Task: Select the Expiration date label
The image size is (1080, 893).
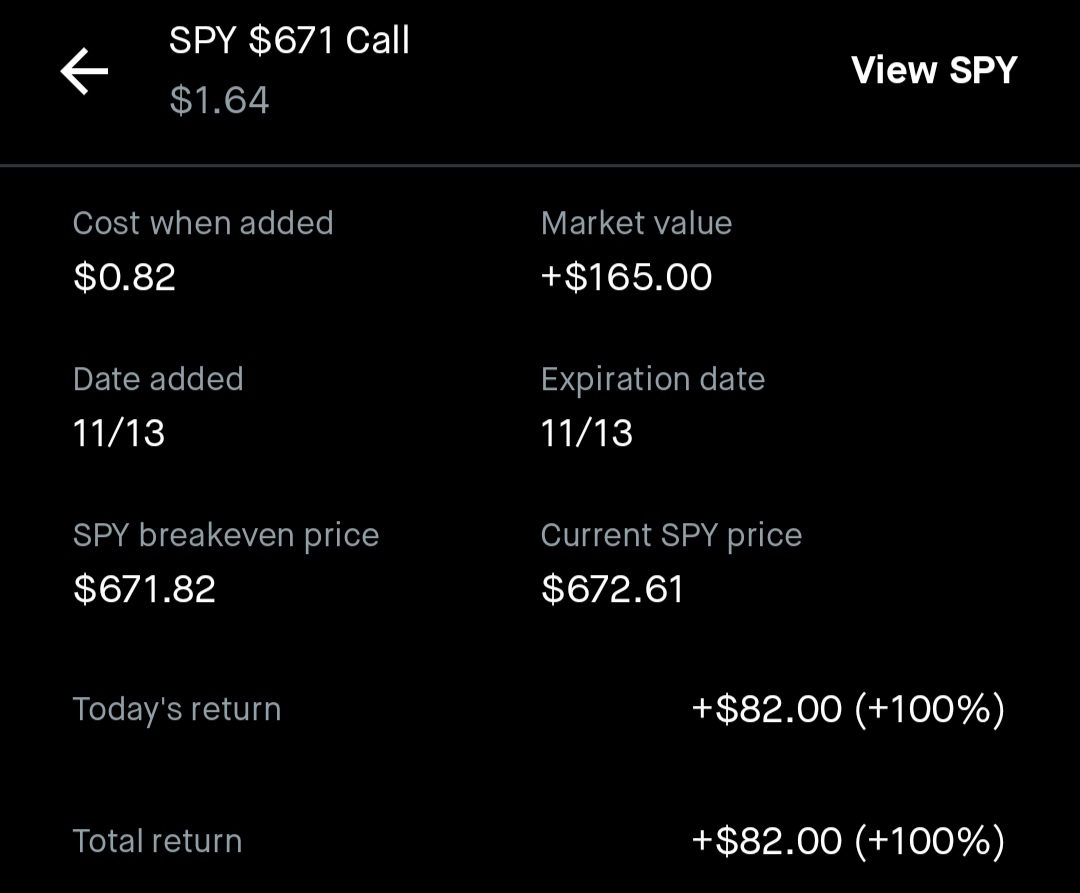Action: pyautogui.click(x=652, y=379)
